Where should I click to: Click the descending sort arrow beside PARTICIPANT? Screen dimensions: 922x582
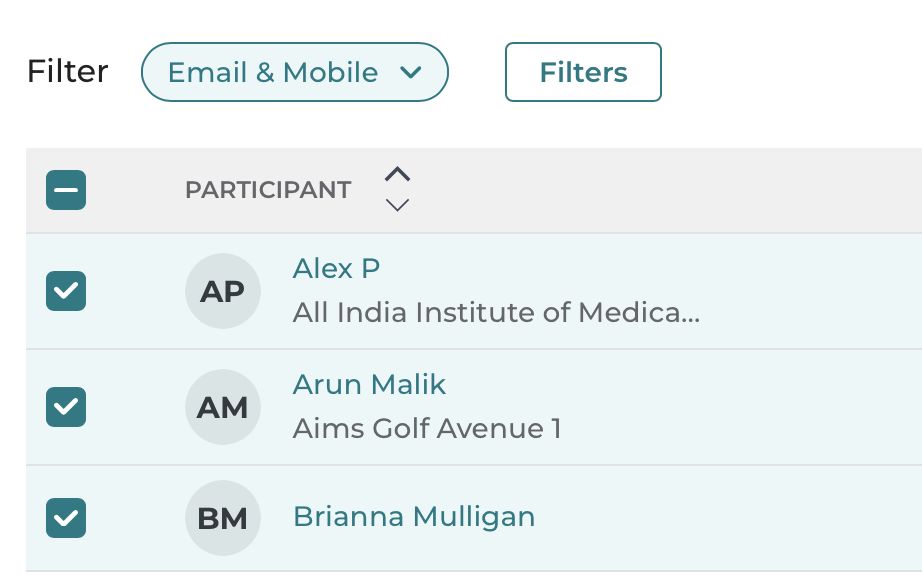(397, 205)
